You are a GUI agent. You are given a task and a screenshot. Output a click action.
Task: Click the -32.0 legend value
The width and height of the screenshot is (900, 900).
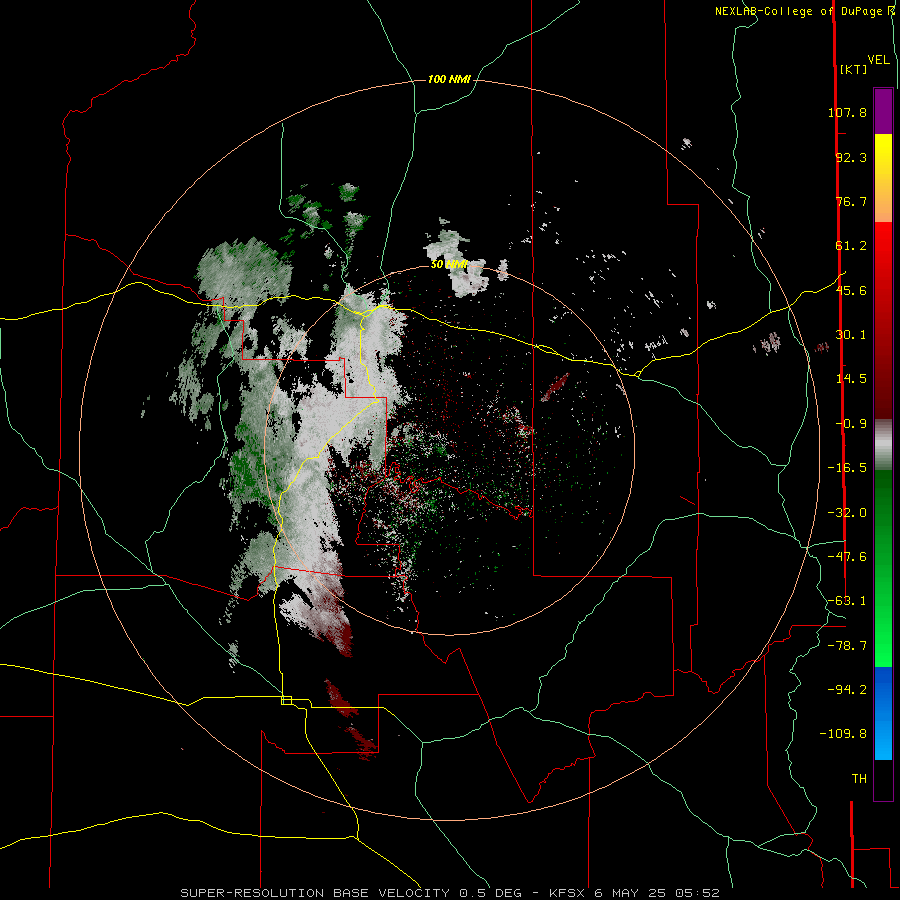pyautogui.click(x=847, y=513)
